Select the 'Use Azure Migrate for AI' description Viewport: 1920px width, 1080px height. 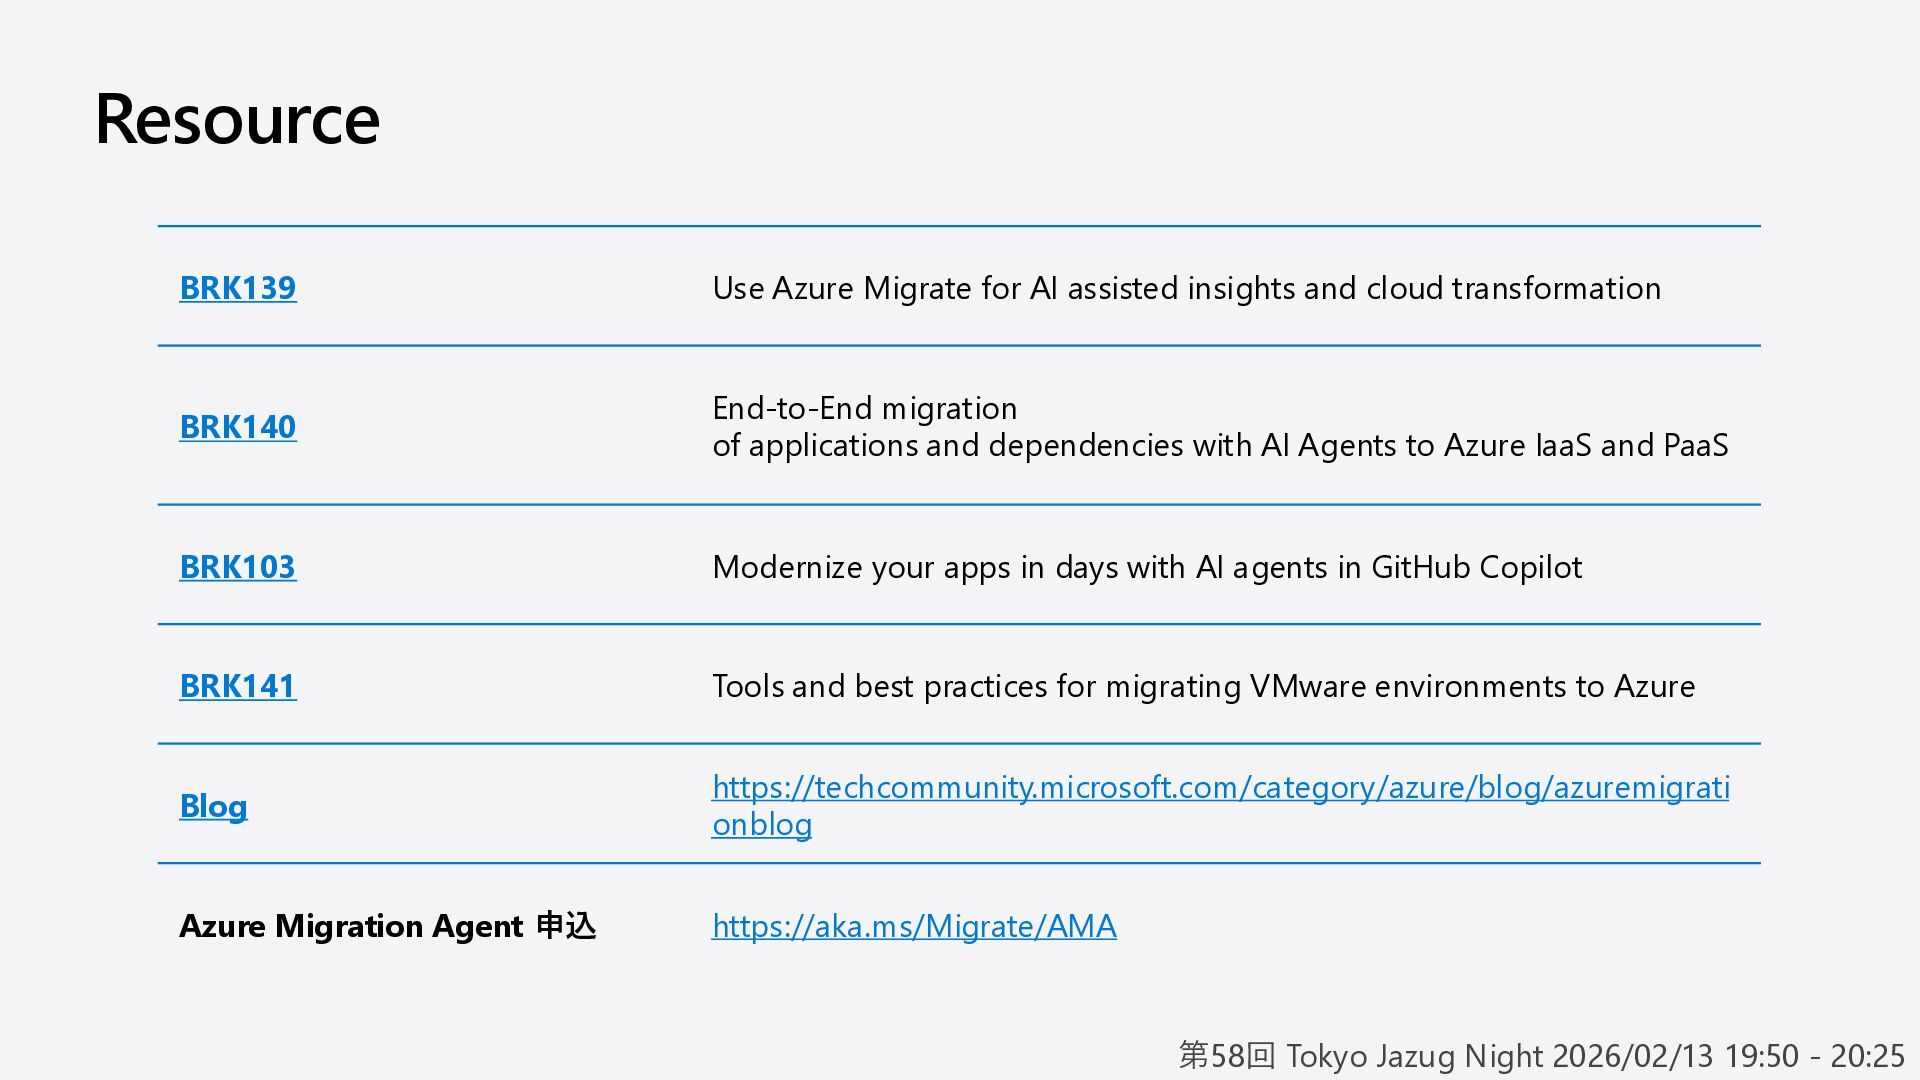[1186, 288]
